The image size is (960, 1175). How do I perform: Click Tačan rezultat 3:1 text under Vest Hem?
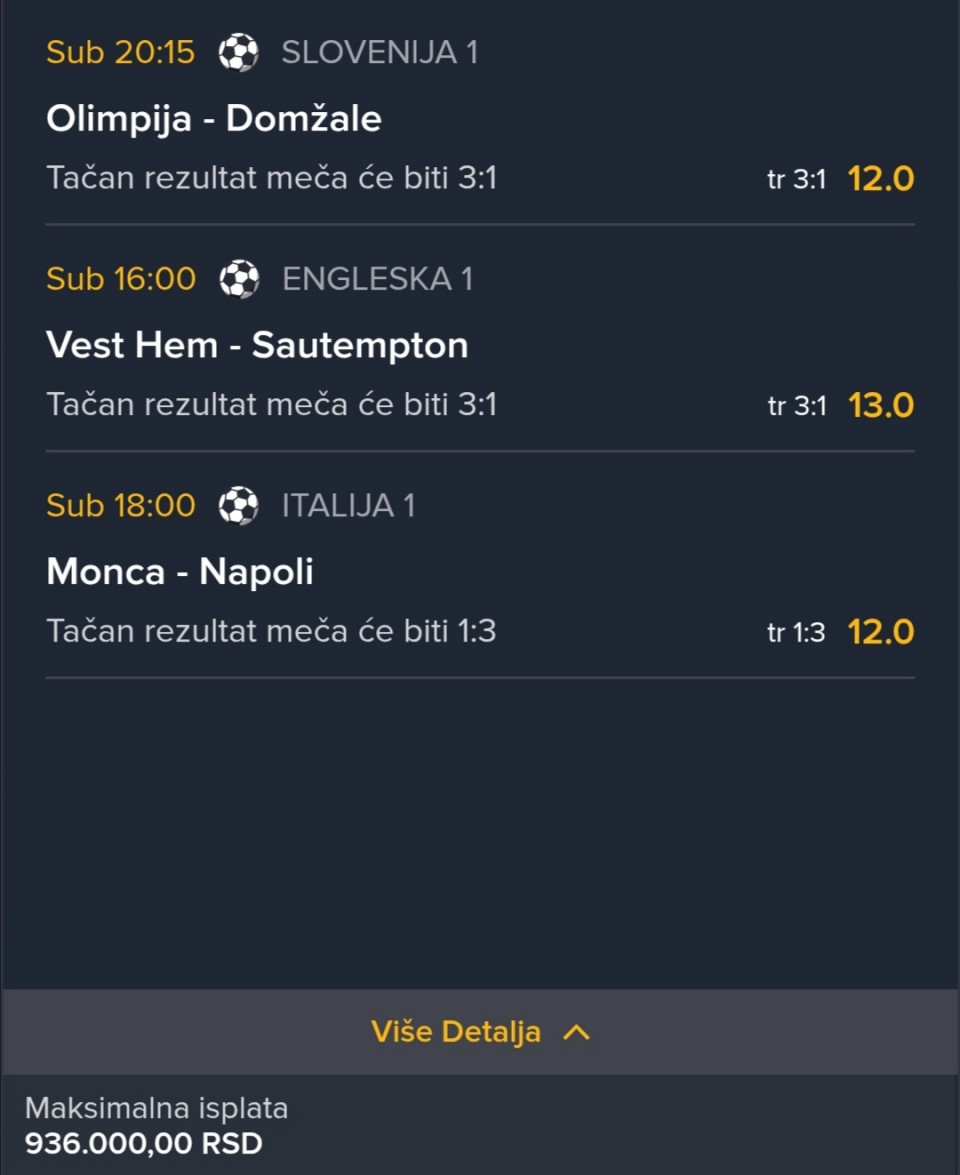coord(271,405)
